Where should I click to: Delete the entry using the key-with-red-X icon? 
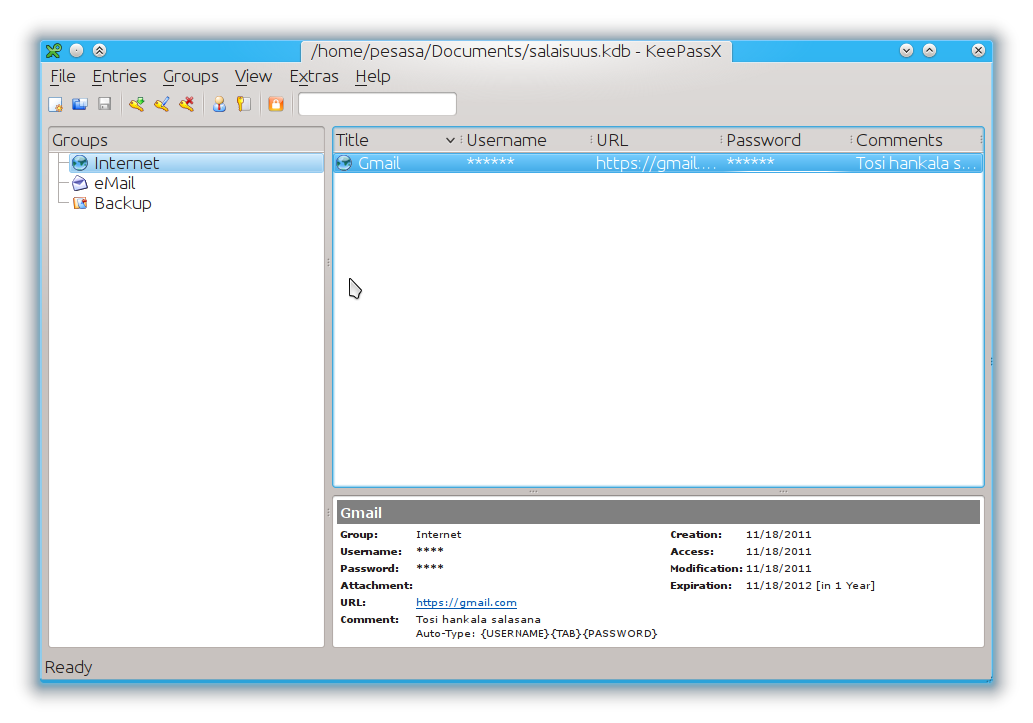(187, 104)
